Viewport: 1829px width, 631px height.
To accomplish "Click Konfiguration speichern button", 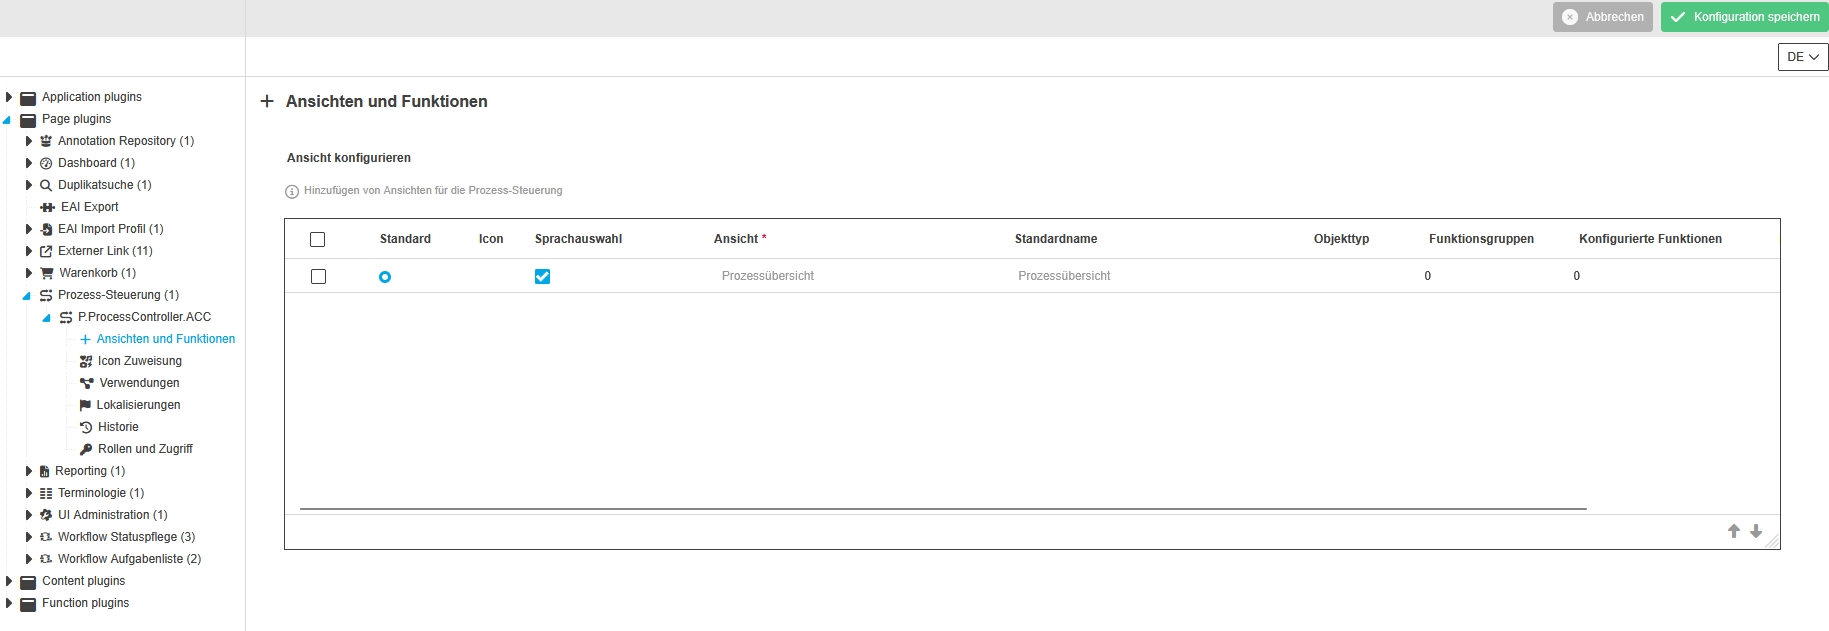I will [x=1744, y=17].
